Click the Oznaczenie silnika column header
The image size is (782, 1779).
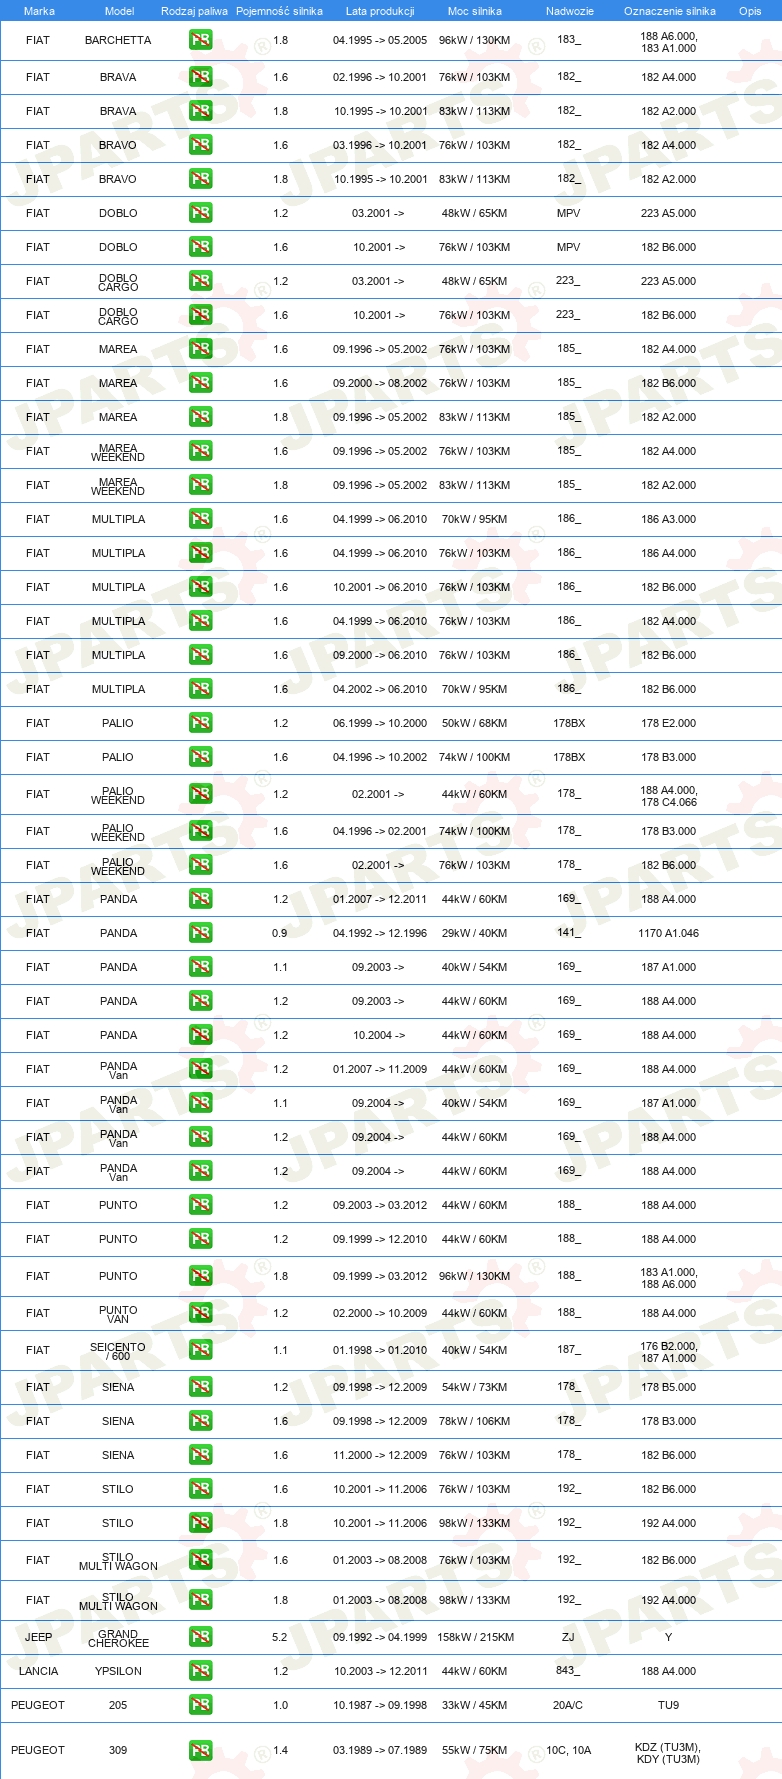[x=670, y=11]
